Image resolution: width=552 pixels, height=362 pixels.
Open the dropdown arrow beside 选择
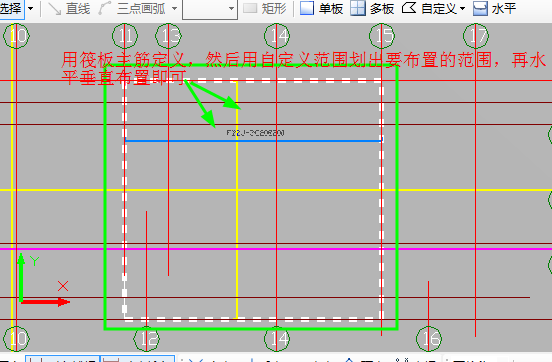[31, 9]
